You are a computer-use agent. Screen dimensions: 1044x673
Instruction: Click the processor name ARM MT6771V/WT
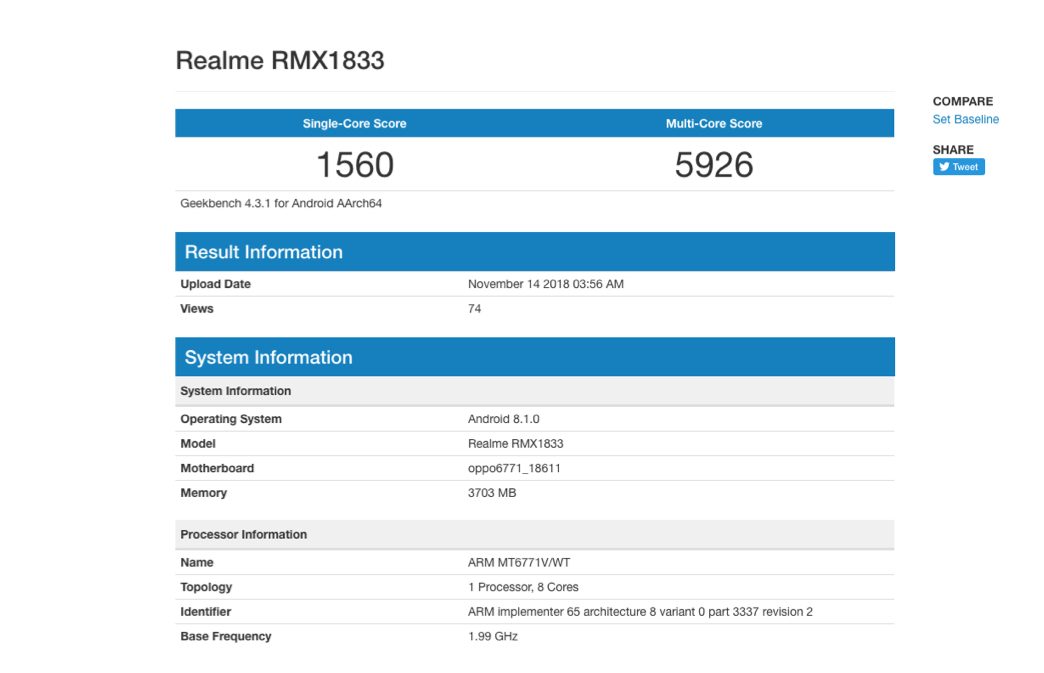pos(517,563)
